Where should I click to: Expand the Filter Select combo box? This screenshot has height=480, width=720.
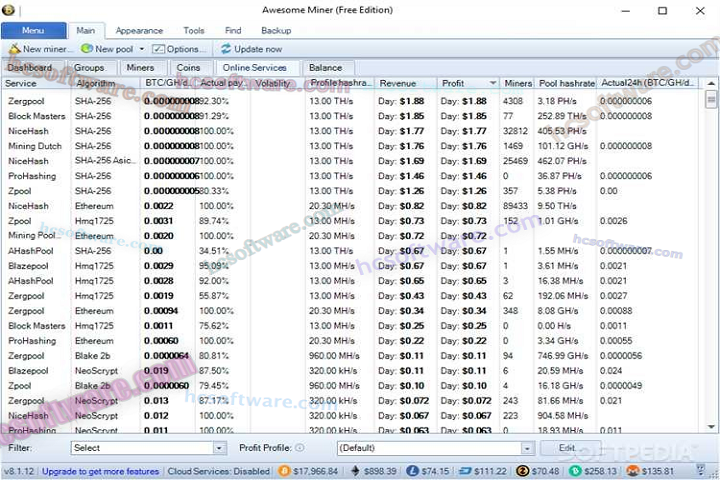click(x=219, y=448)
